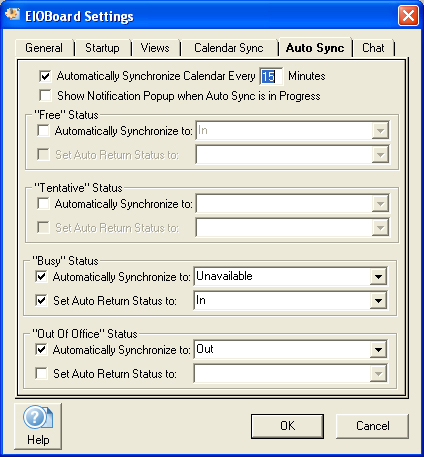Open Busy auto return dropdown showing In

click(378, 301)
